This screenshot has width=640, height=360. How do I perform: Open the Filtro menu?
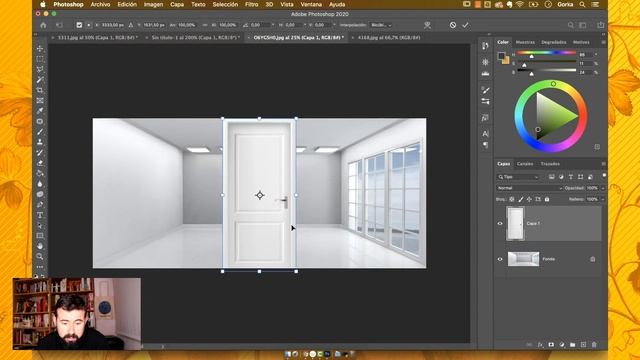[251, 4]
